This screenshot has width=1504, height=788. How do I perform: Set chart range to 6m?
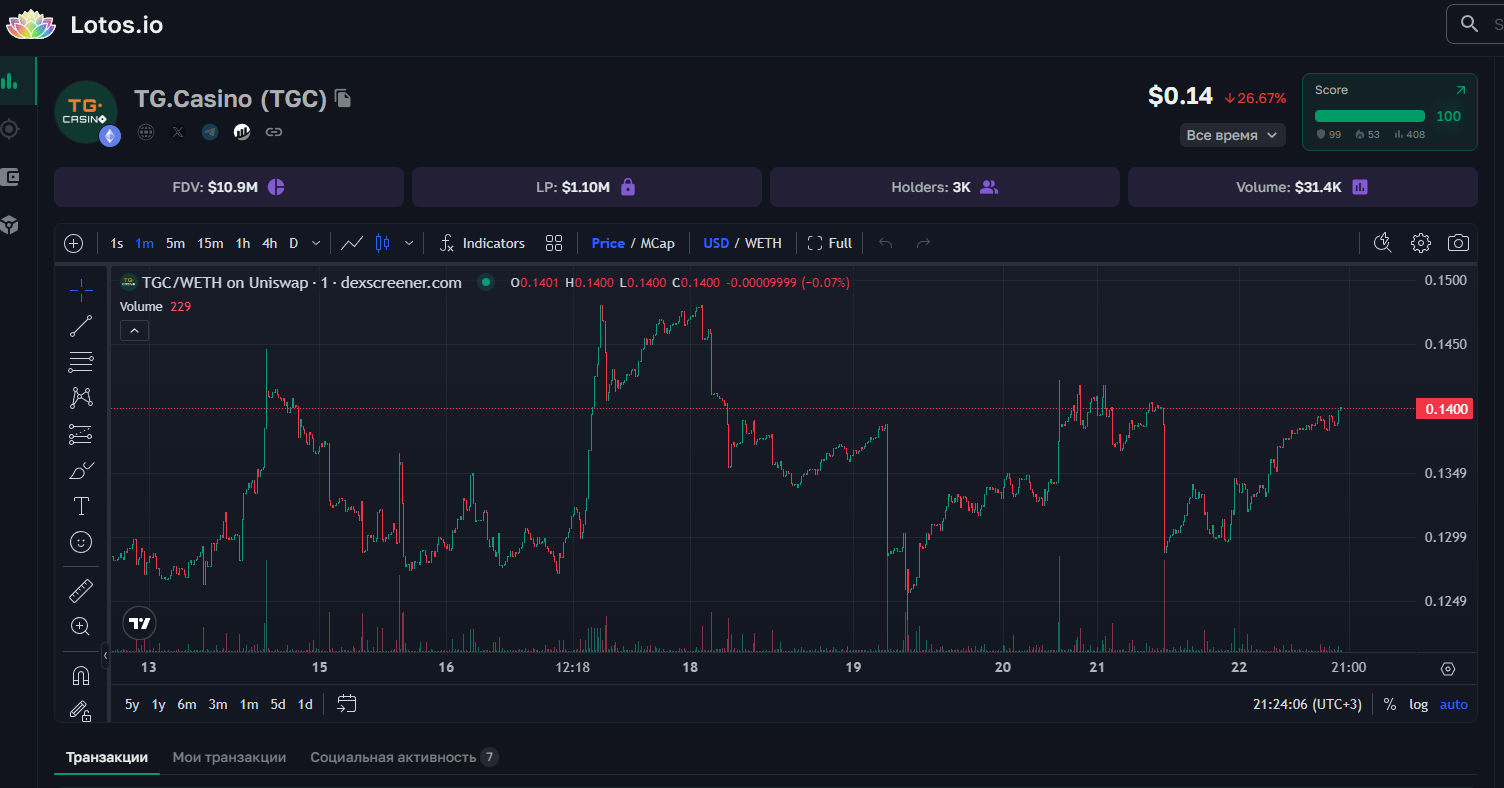pos(187,704)
